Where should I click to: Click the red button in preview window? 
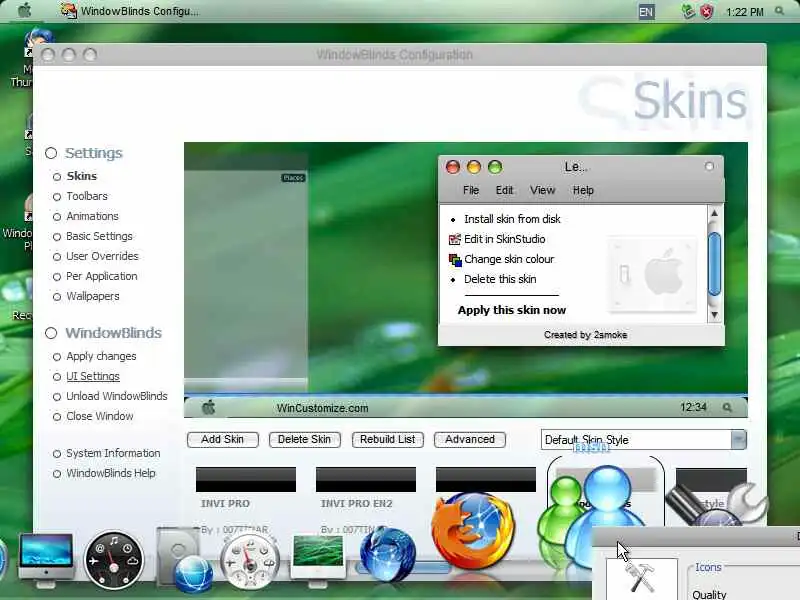[x=453, y=167]
